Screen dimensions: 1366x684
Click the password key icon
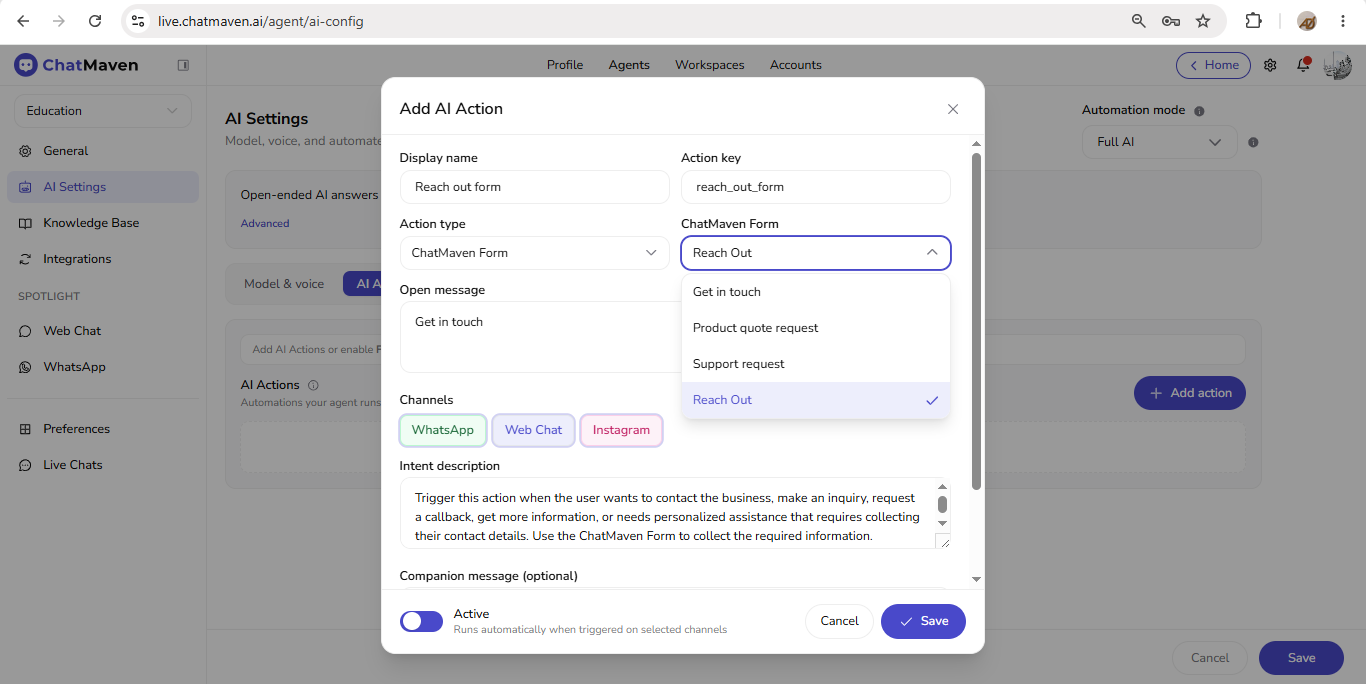click(1171, 21)
